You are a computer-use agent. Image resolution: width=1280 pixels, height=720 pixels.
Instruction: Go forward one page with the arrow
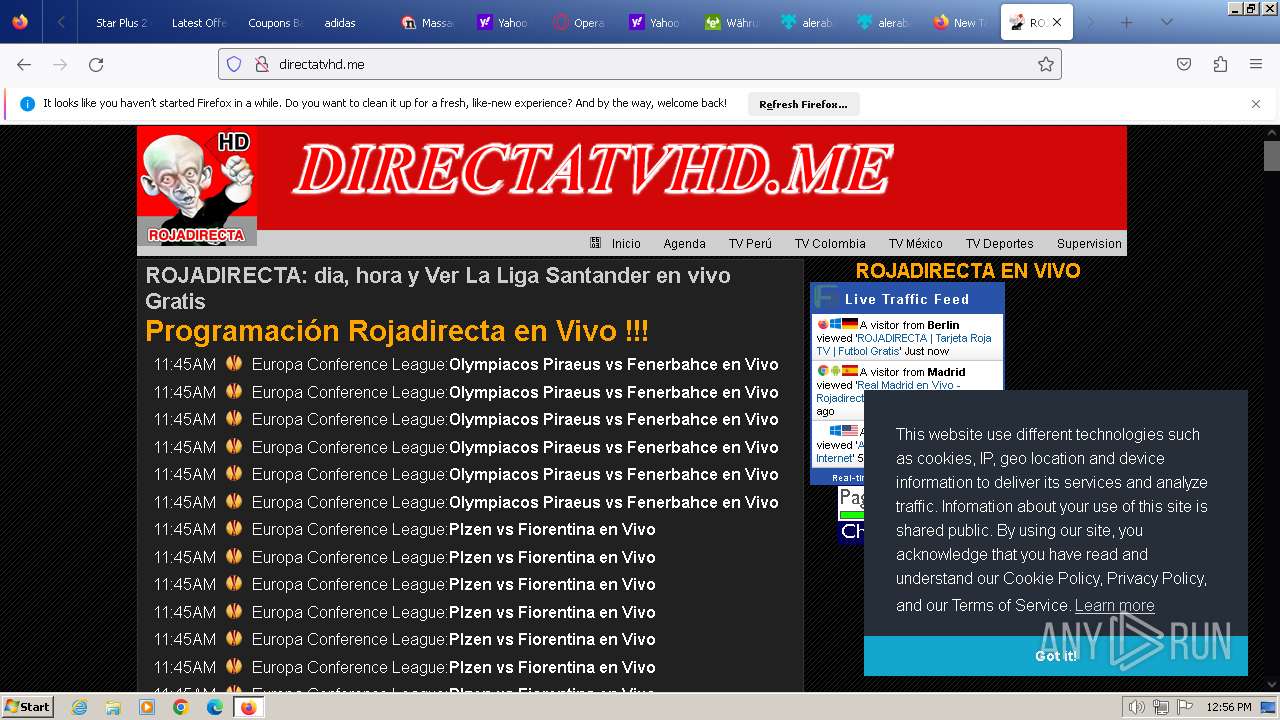[x=60, y=64]
